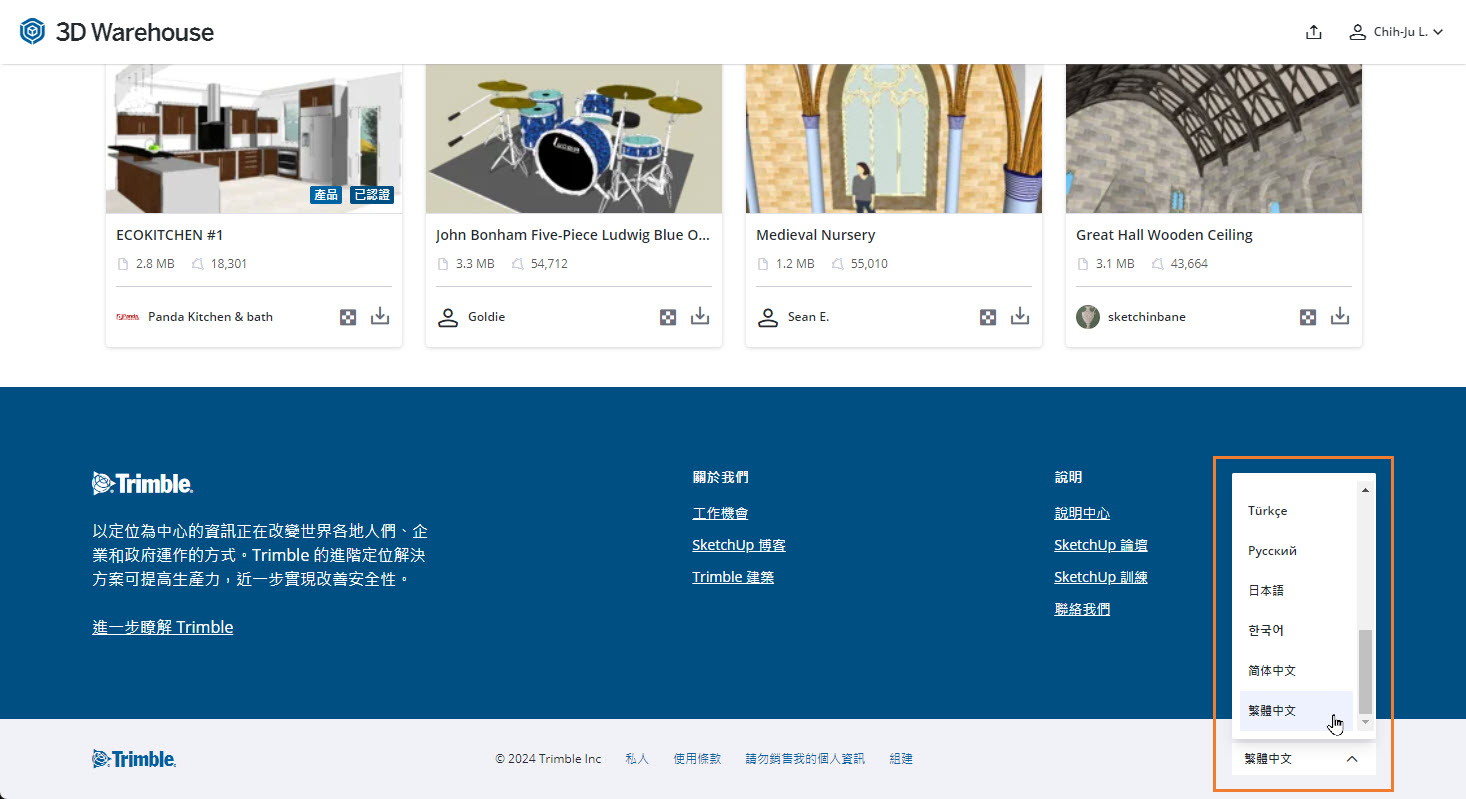The image size is (1466, 799).
Task: Click the Medieval Nursery title
Action: (x=816, y=235)
